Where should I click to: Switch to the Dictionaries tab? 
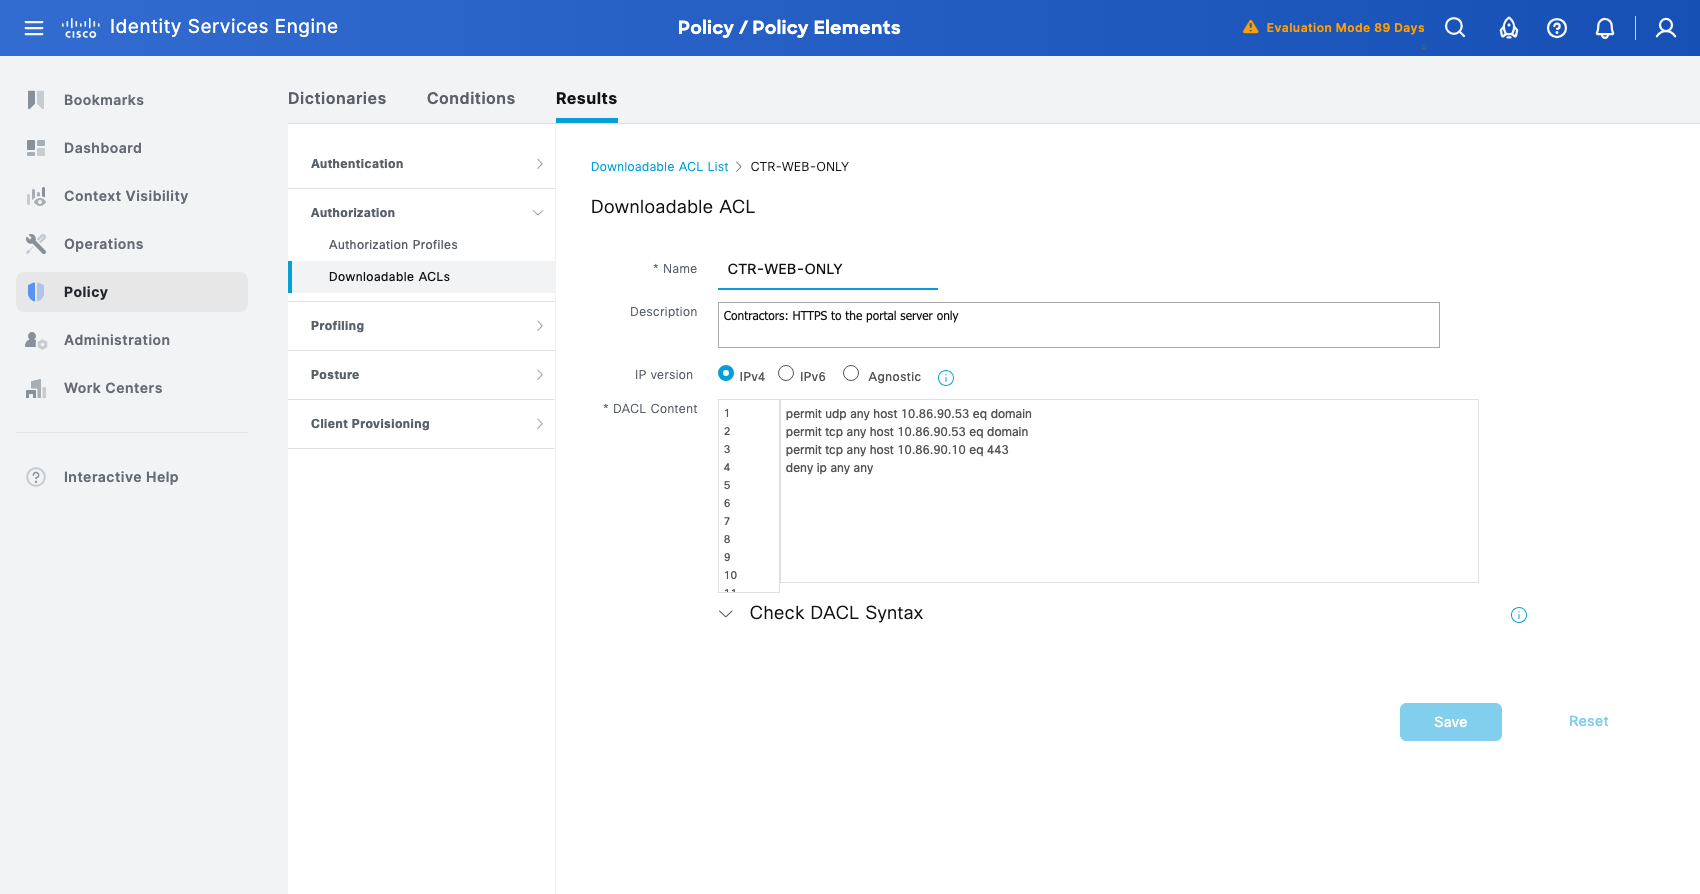pyautogui.click(x=337, y=98)
